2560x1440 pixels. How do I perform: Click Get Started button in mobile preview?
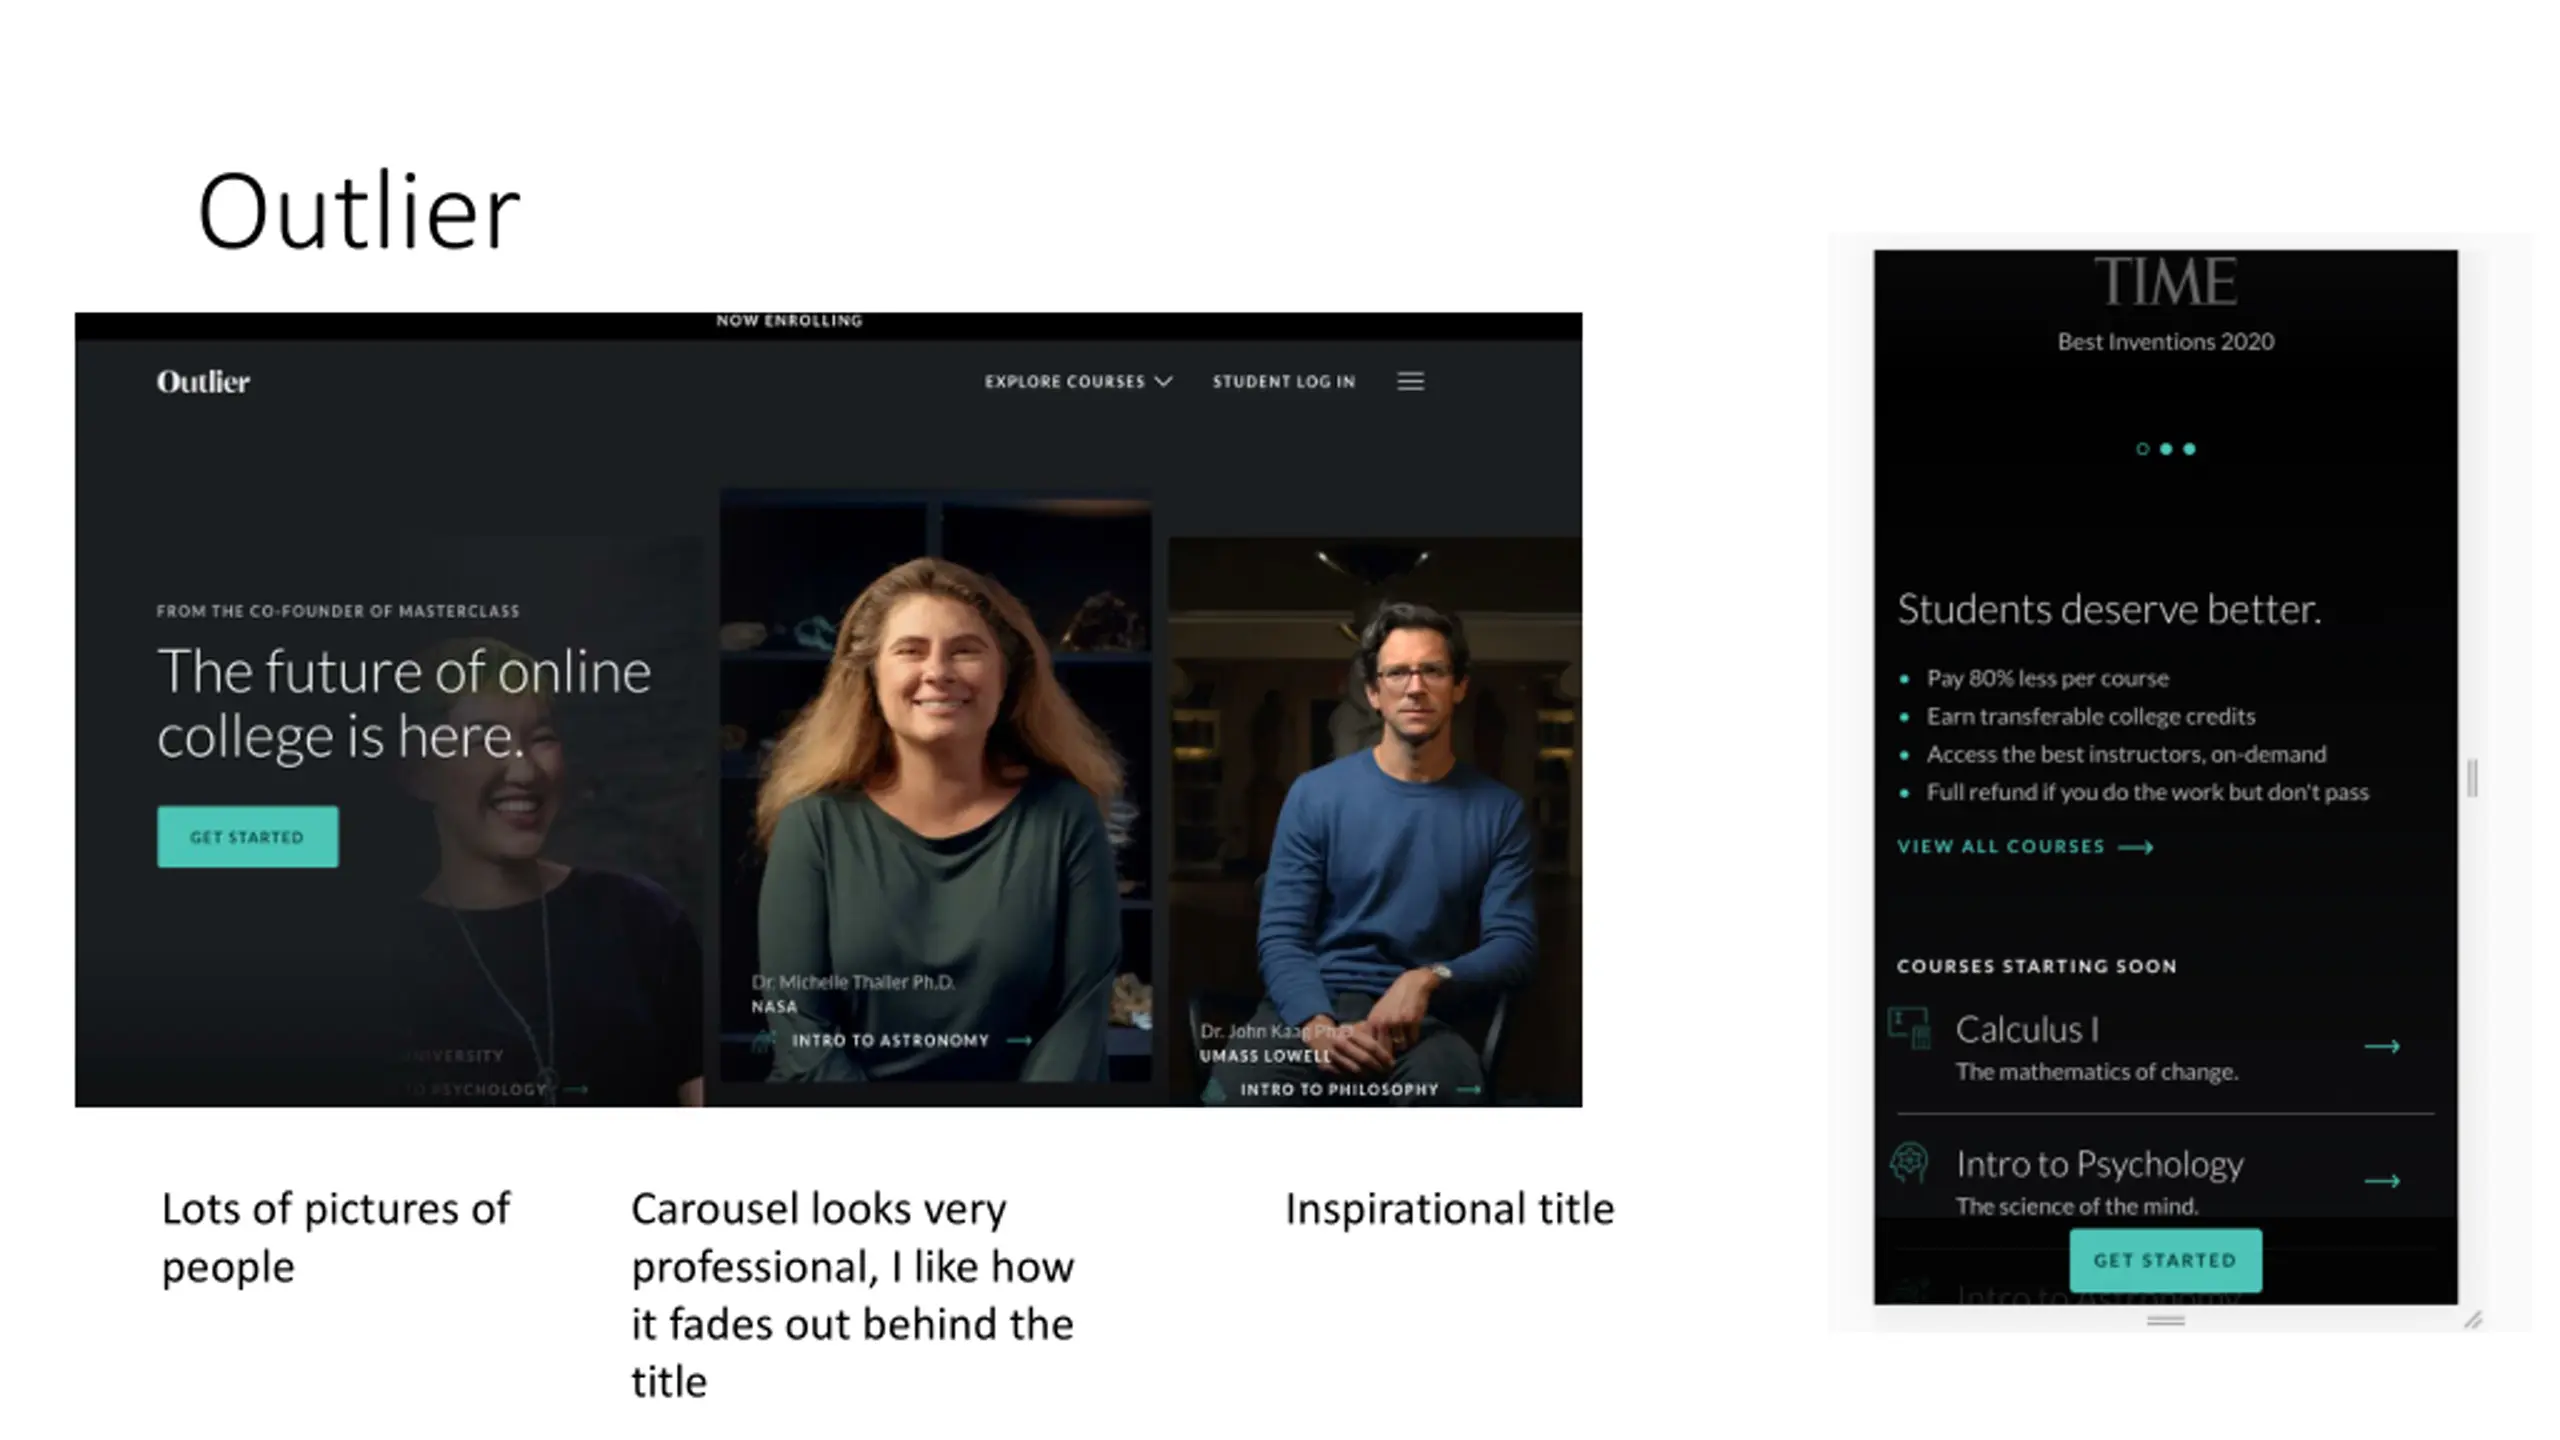click(2165, 1260)
